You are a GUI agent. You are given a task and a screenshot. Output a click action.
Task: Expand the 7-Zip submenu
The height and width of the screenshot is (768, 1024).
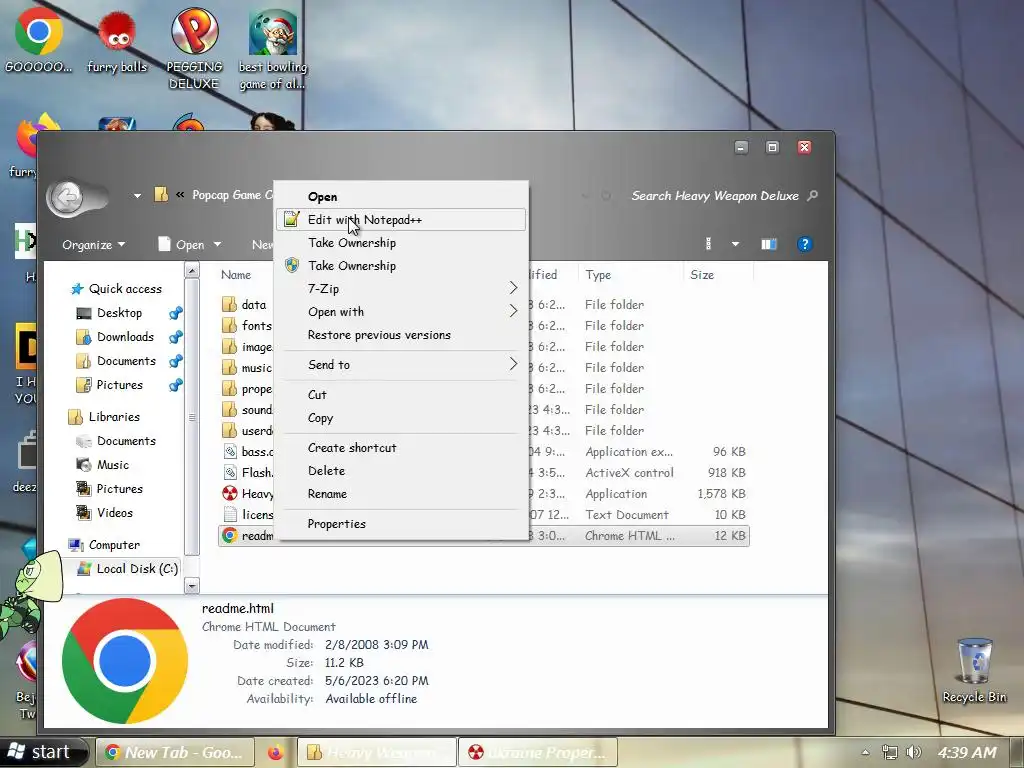[401, 289]
